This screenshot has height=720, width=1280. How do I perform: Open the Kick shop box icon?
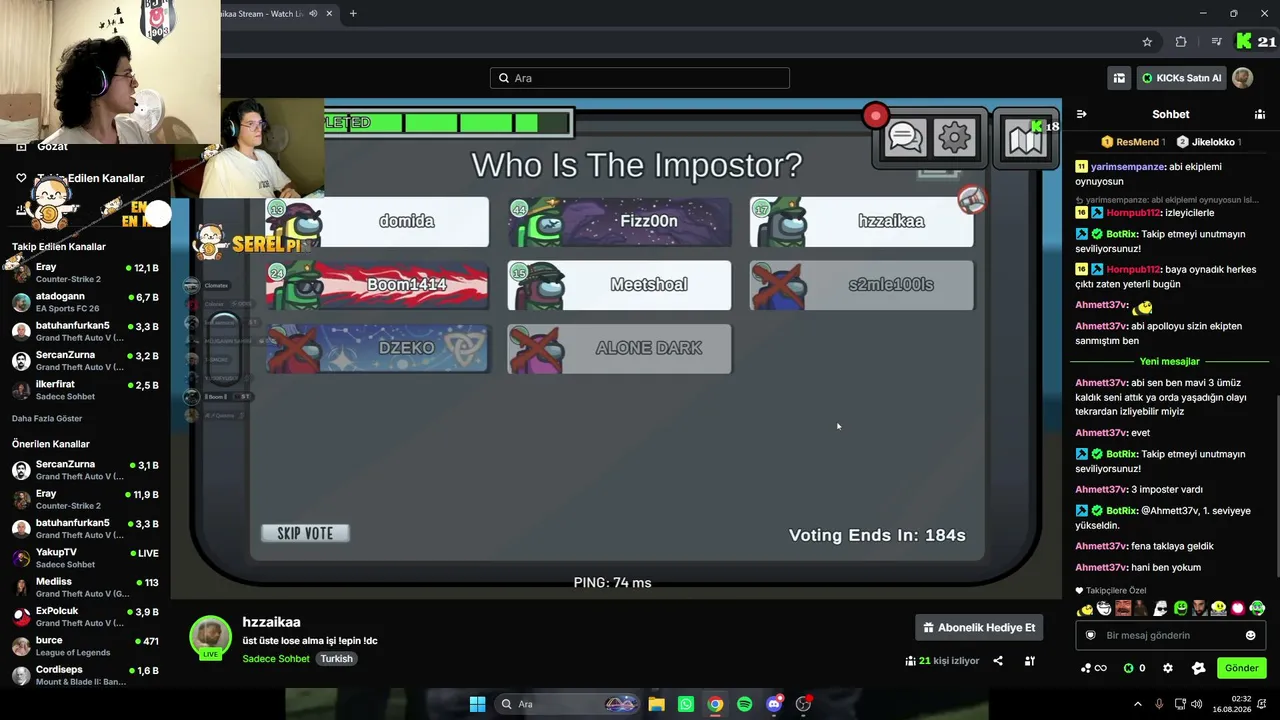pyautogui.click(x=1119, y=78)
